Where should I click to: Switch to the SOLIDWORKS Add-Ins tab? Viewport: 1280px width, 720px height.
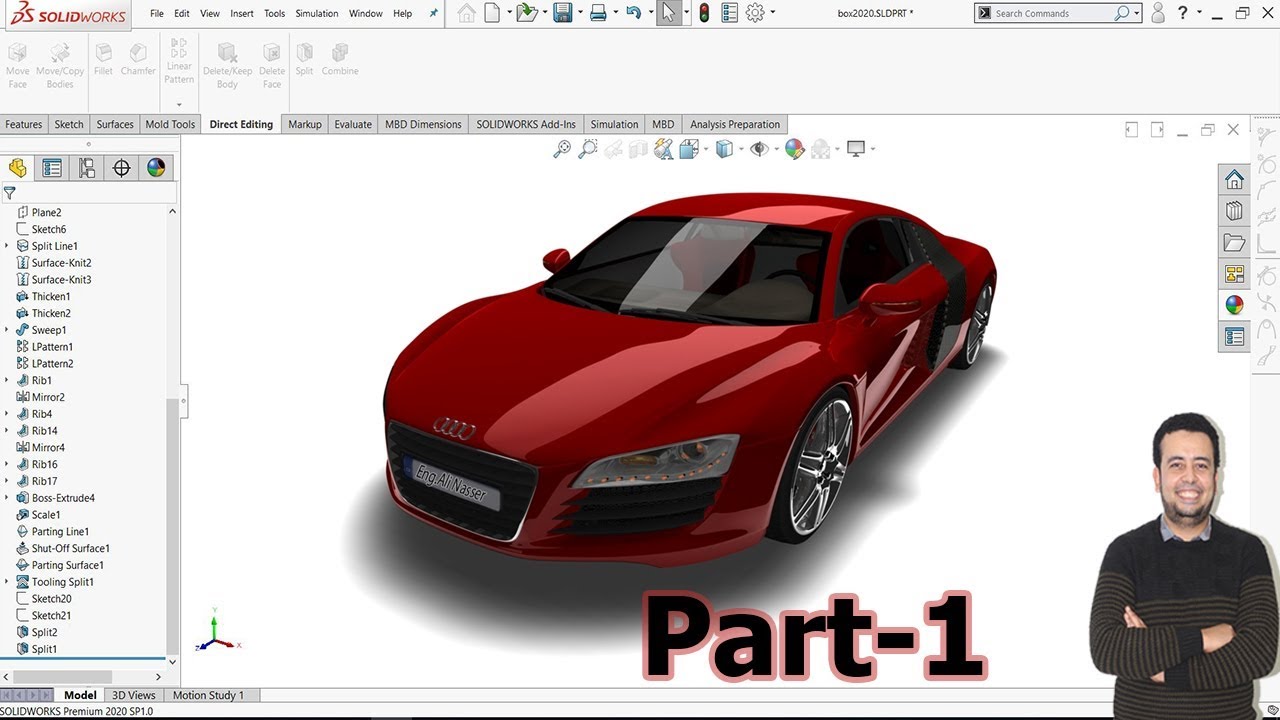tap(526, 124)
